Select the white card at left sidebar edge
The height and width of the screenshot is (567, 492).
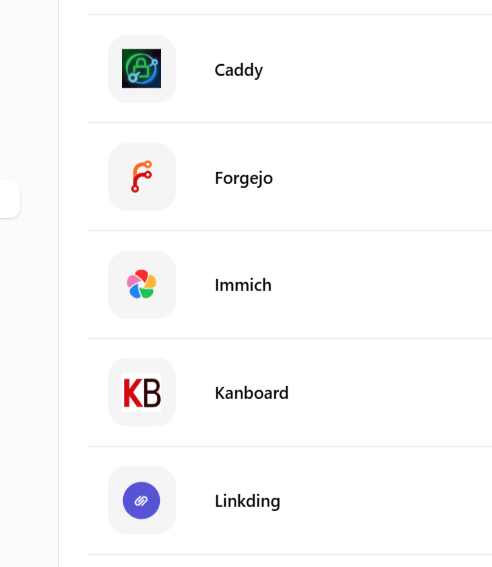(x=9, y=199)
